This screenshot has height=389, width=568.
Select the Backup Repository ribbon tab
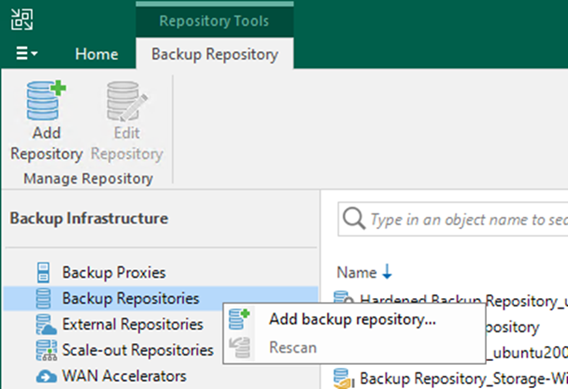(x=215, y=54)
